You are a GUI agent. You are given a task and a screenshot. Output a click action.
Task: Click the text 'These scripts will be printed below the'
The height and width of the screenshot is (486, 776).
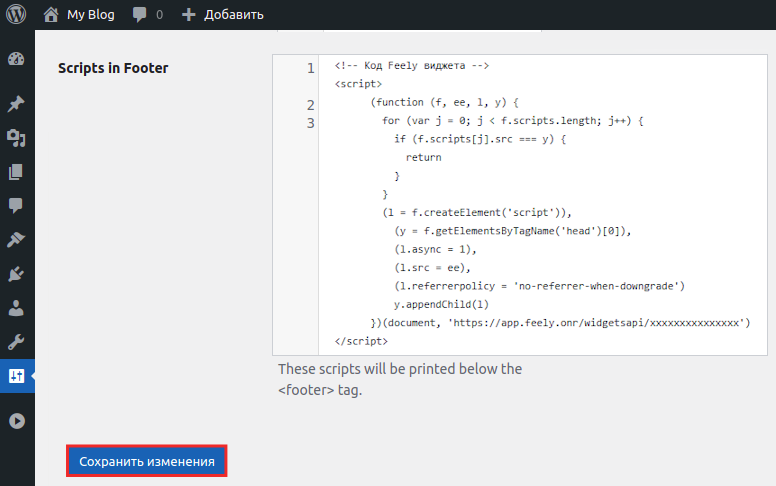pyautogui.click(x=400, y=369)
